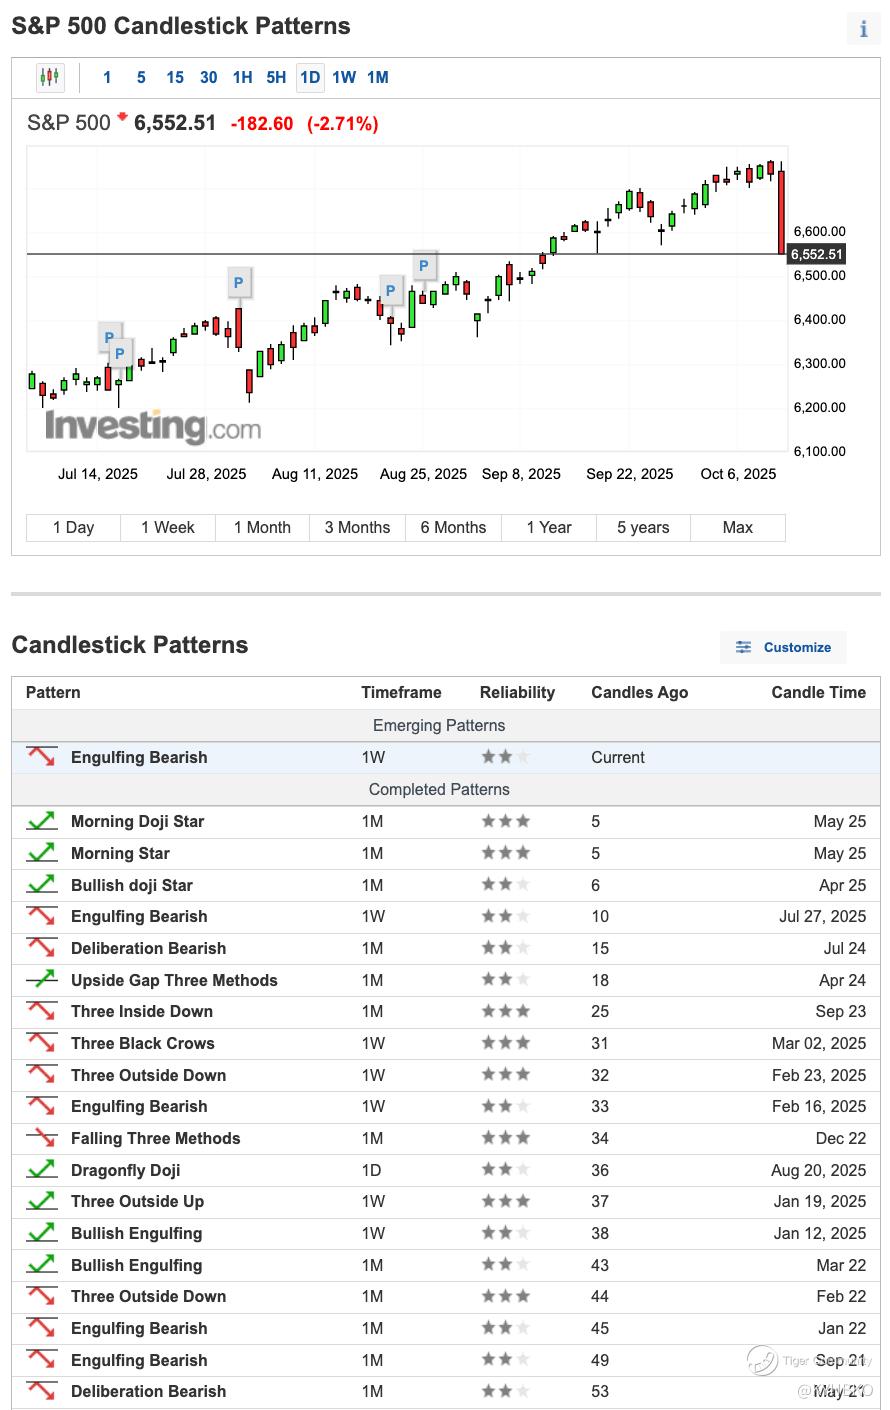Show the 1 Month range
Image resolution: width=890 pixels, height=1410 pixels.
pos(263,528)
